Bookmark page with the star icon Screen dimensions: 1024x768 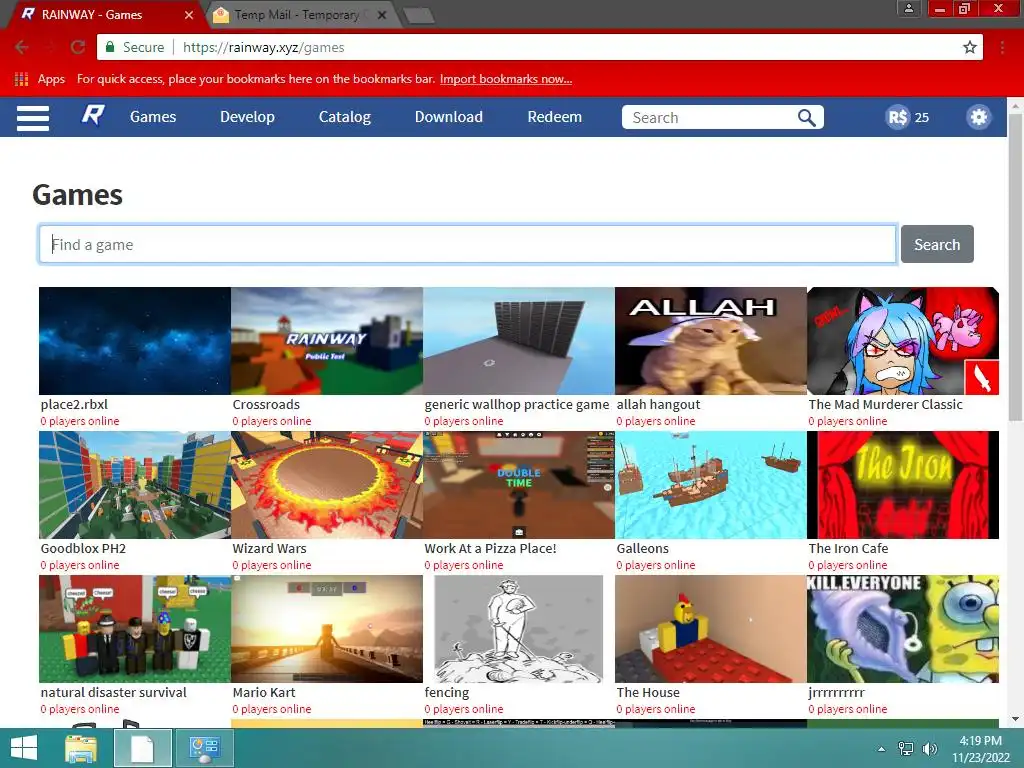pyautogui.click(x=970, y=47)
